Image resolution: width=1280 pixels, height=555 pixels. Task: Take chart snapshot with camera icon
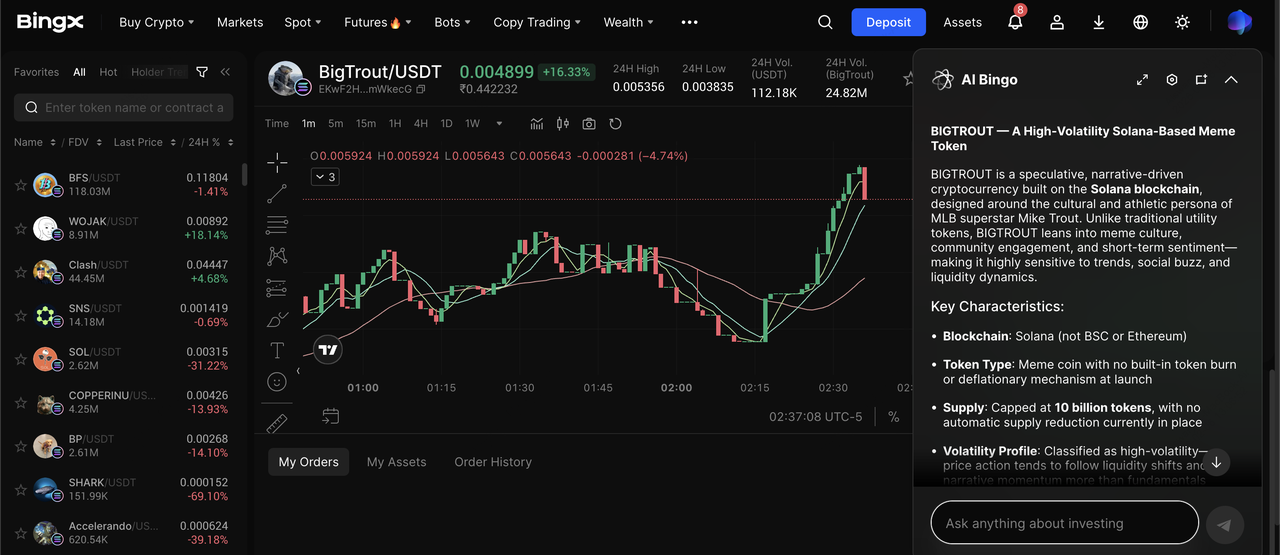(x=589, y=124)
